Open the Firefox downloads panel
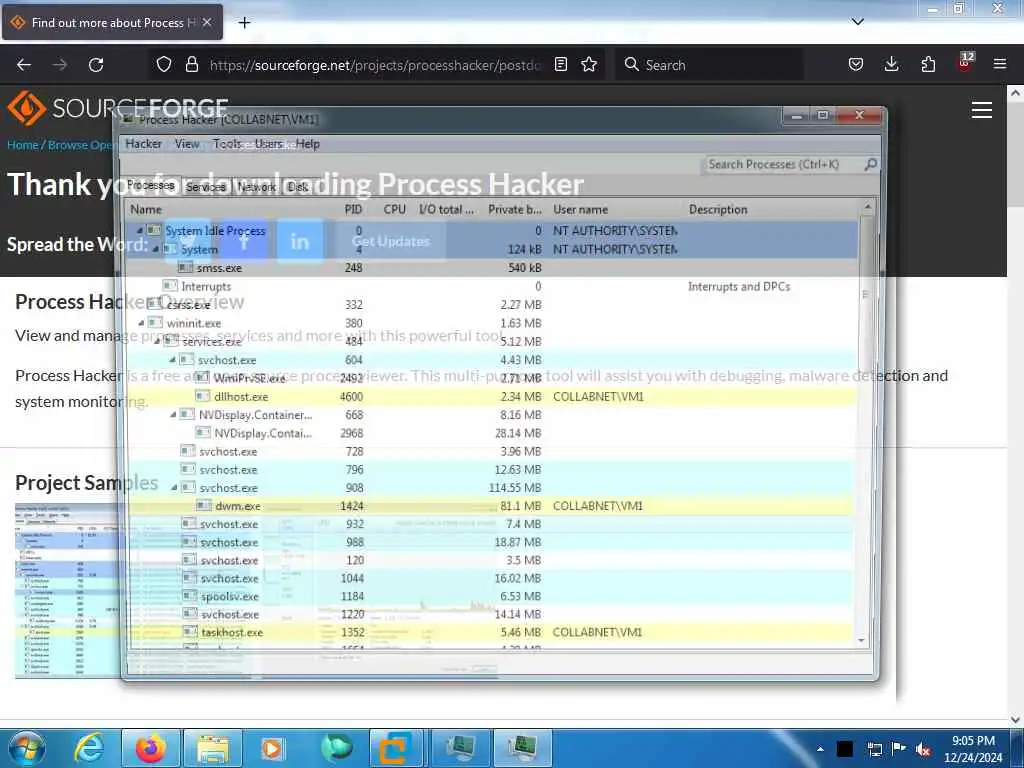The width and height of the screenshot is (1024, 768). point(891,65)
